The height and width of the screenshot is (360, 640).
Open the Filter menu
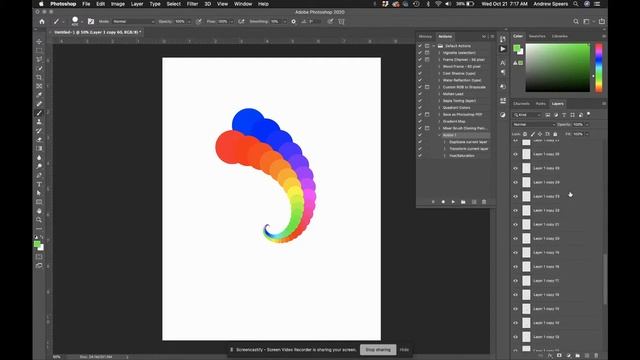pyautogui.click(x=192, y=4)
